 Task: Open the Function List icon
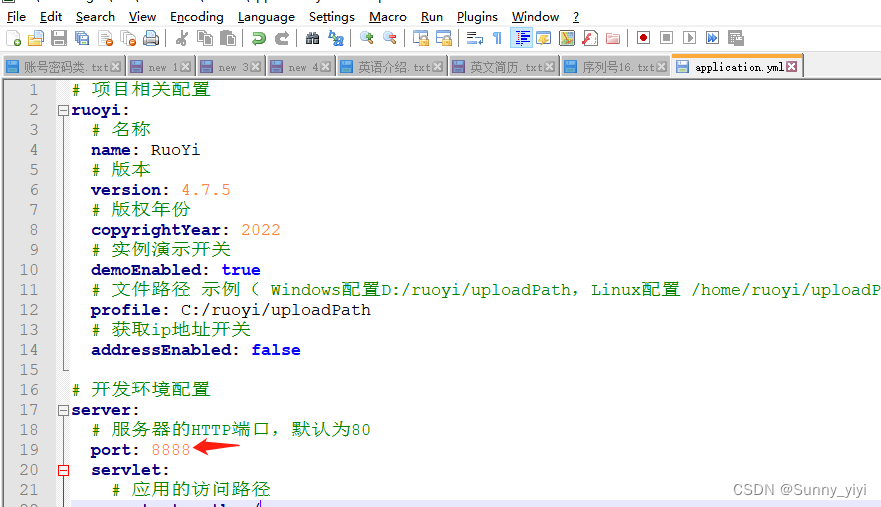(590, 38)
